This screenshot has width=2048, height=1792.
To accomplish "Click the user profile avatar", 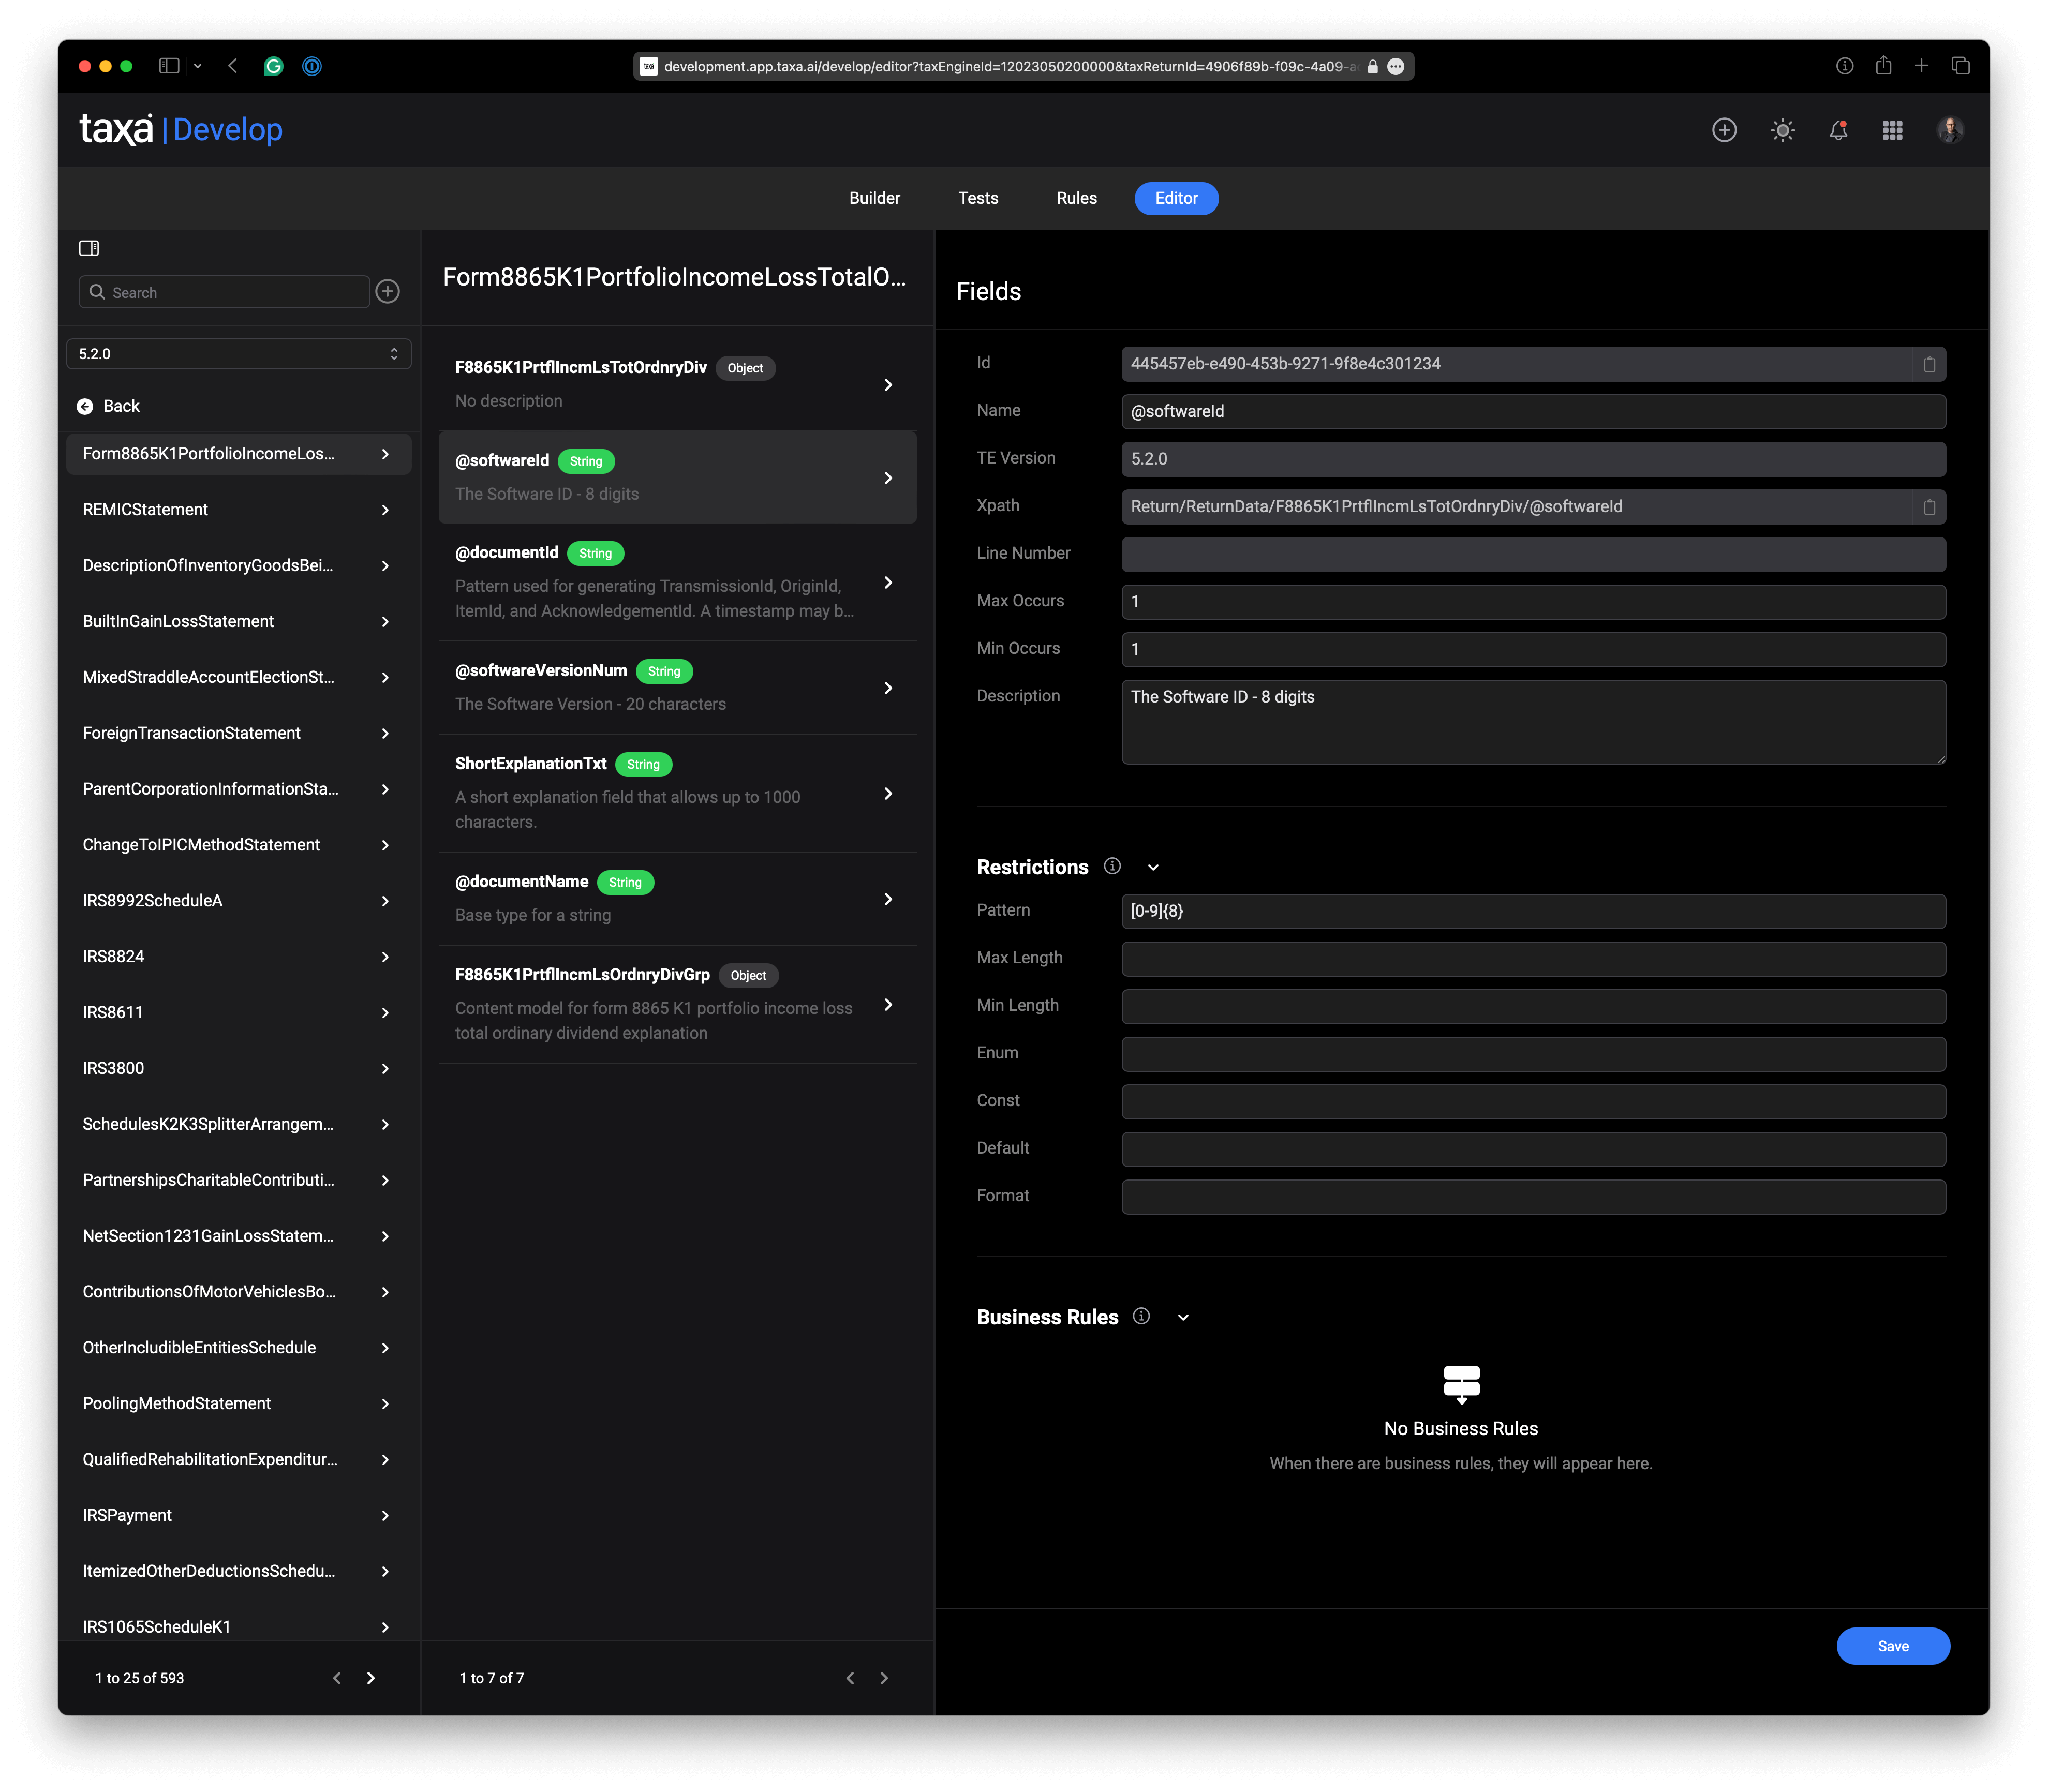I will point(1949,129).
